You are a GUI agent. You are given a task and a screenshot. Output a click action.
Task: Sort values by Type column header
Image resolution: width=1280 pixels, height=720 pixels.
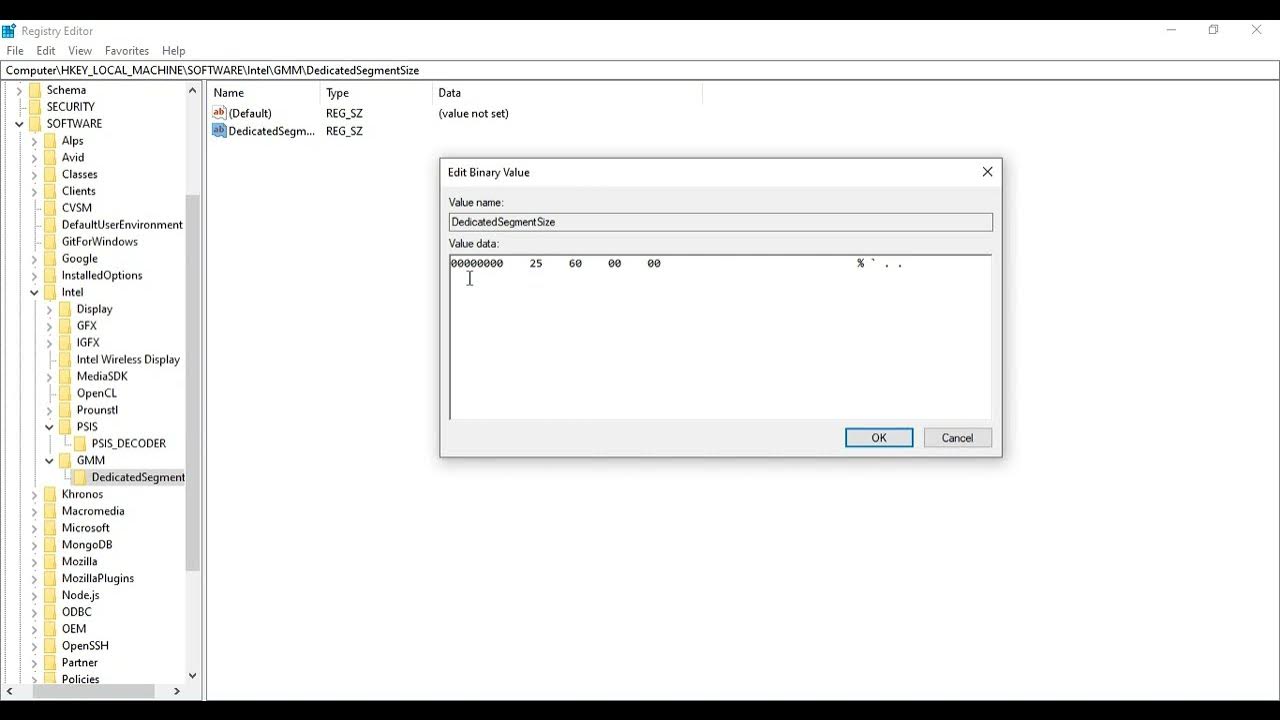click(x=377, y=93)
